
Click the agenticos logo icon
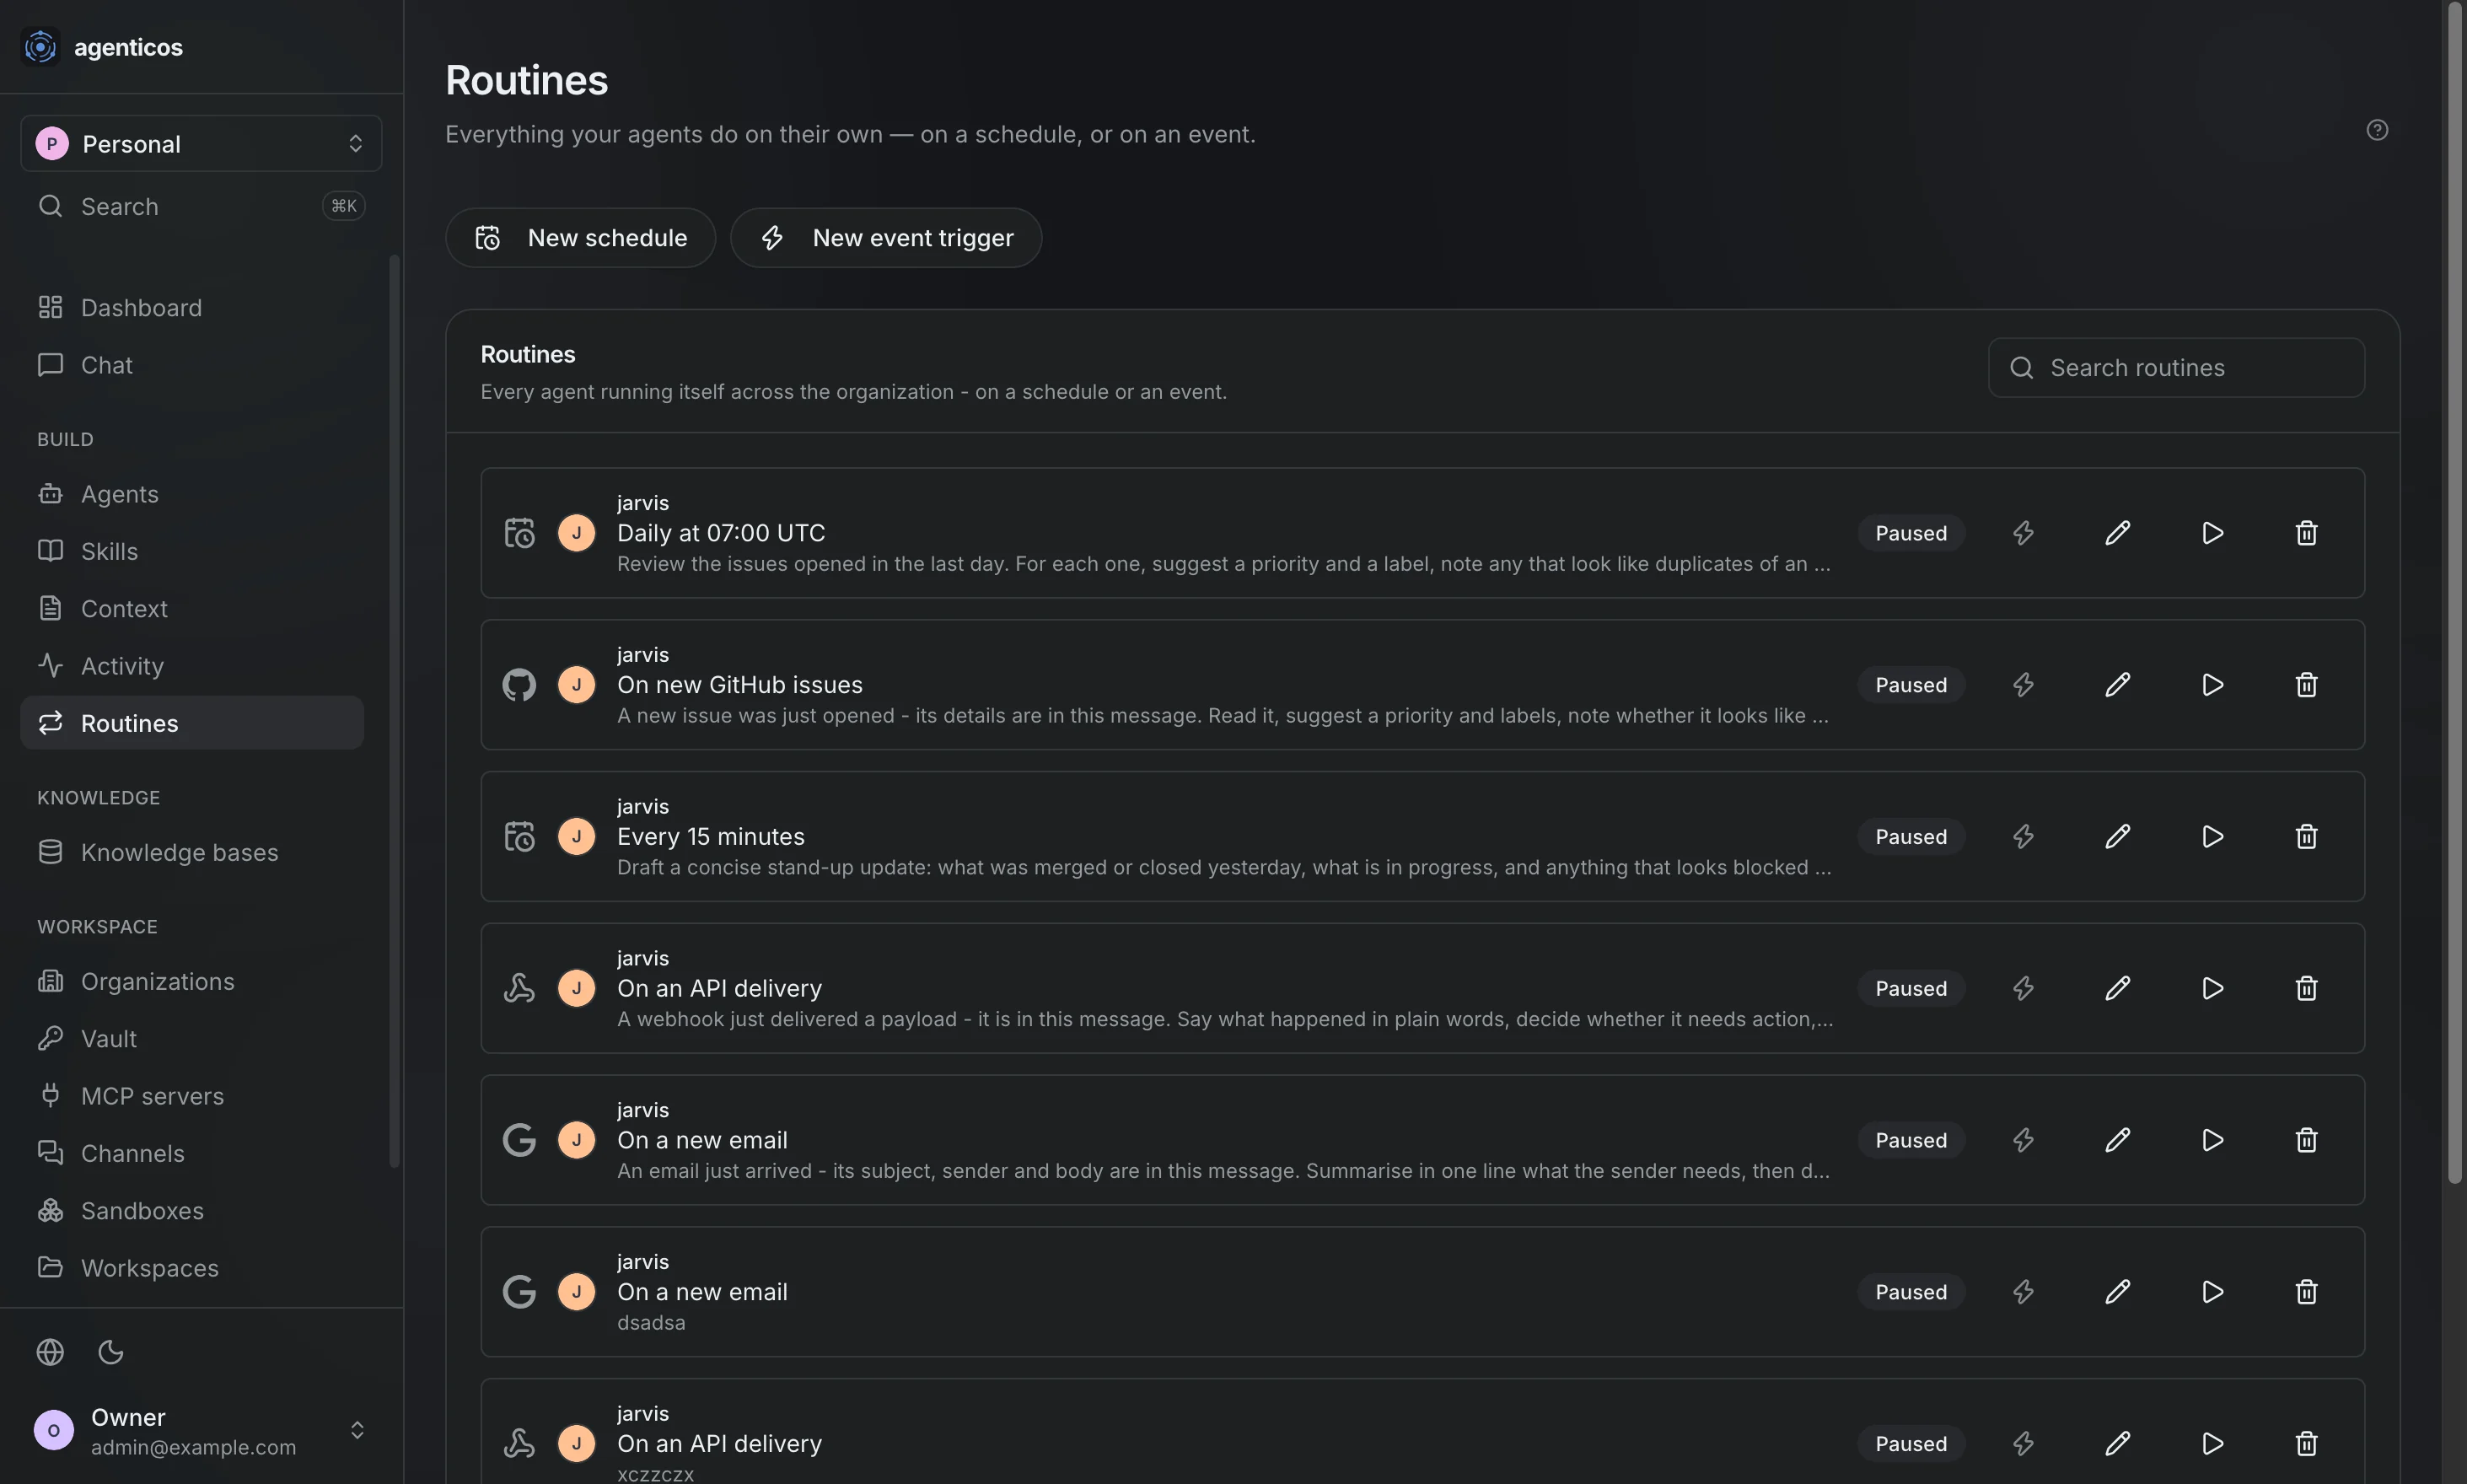[41, 47]
